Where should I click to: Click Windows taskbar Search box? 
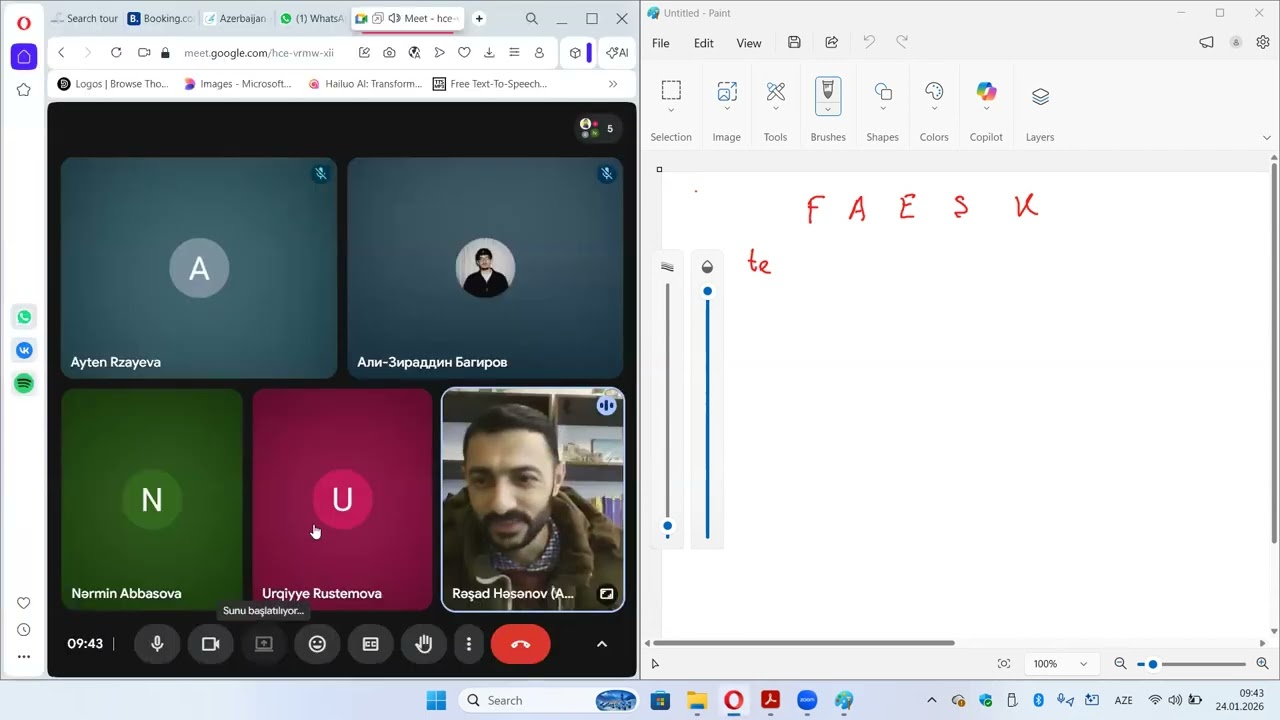[x=548, y=700]
